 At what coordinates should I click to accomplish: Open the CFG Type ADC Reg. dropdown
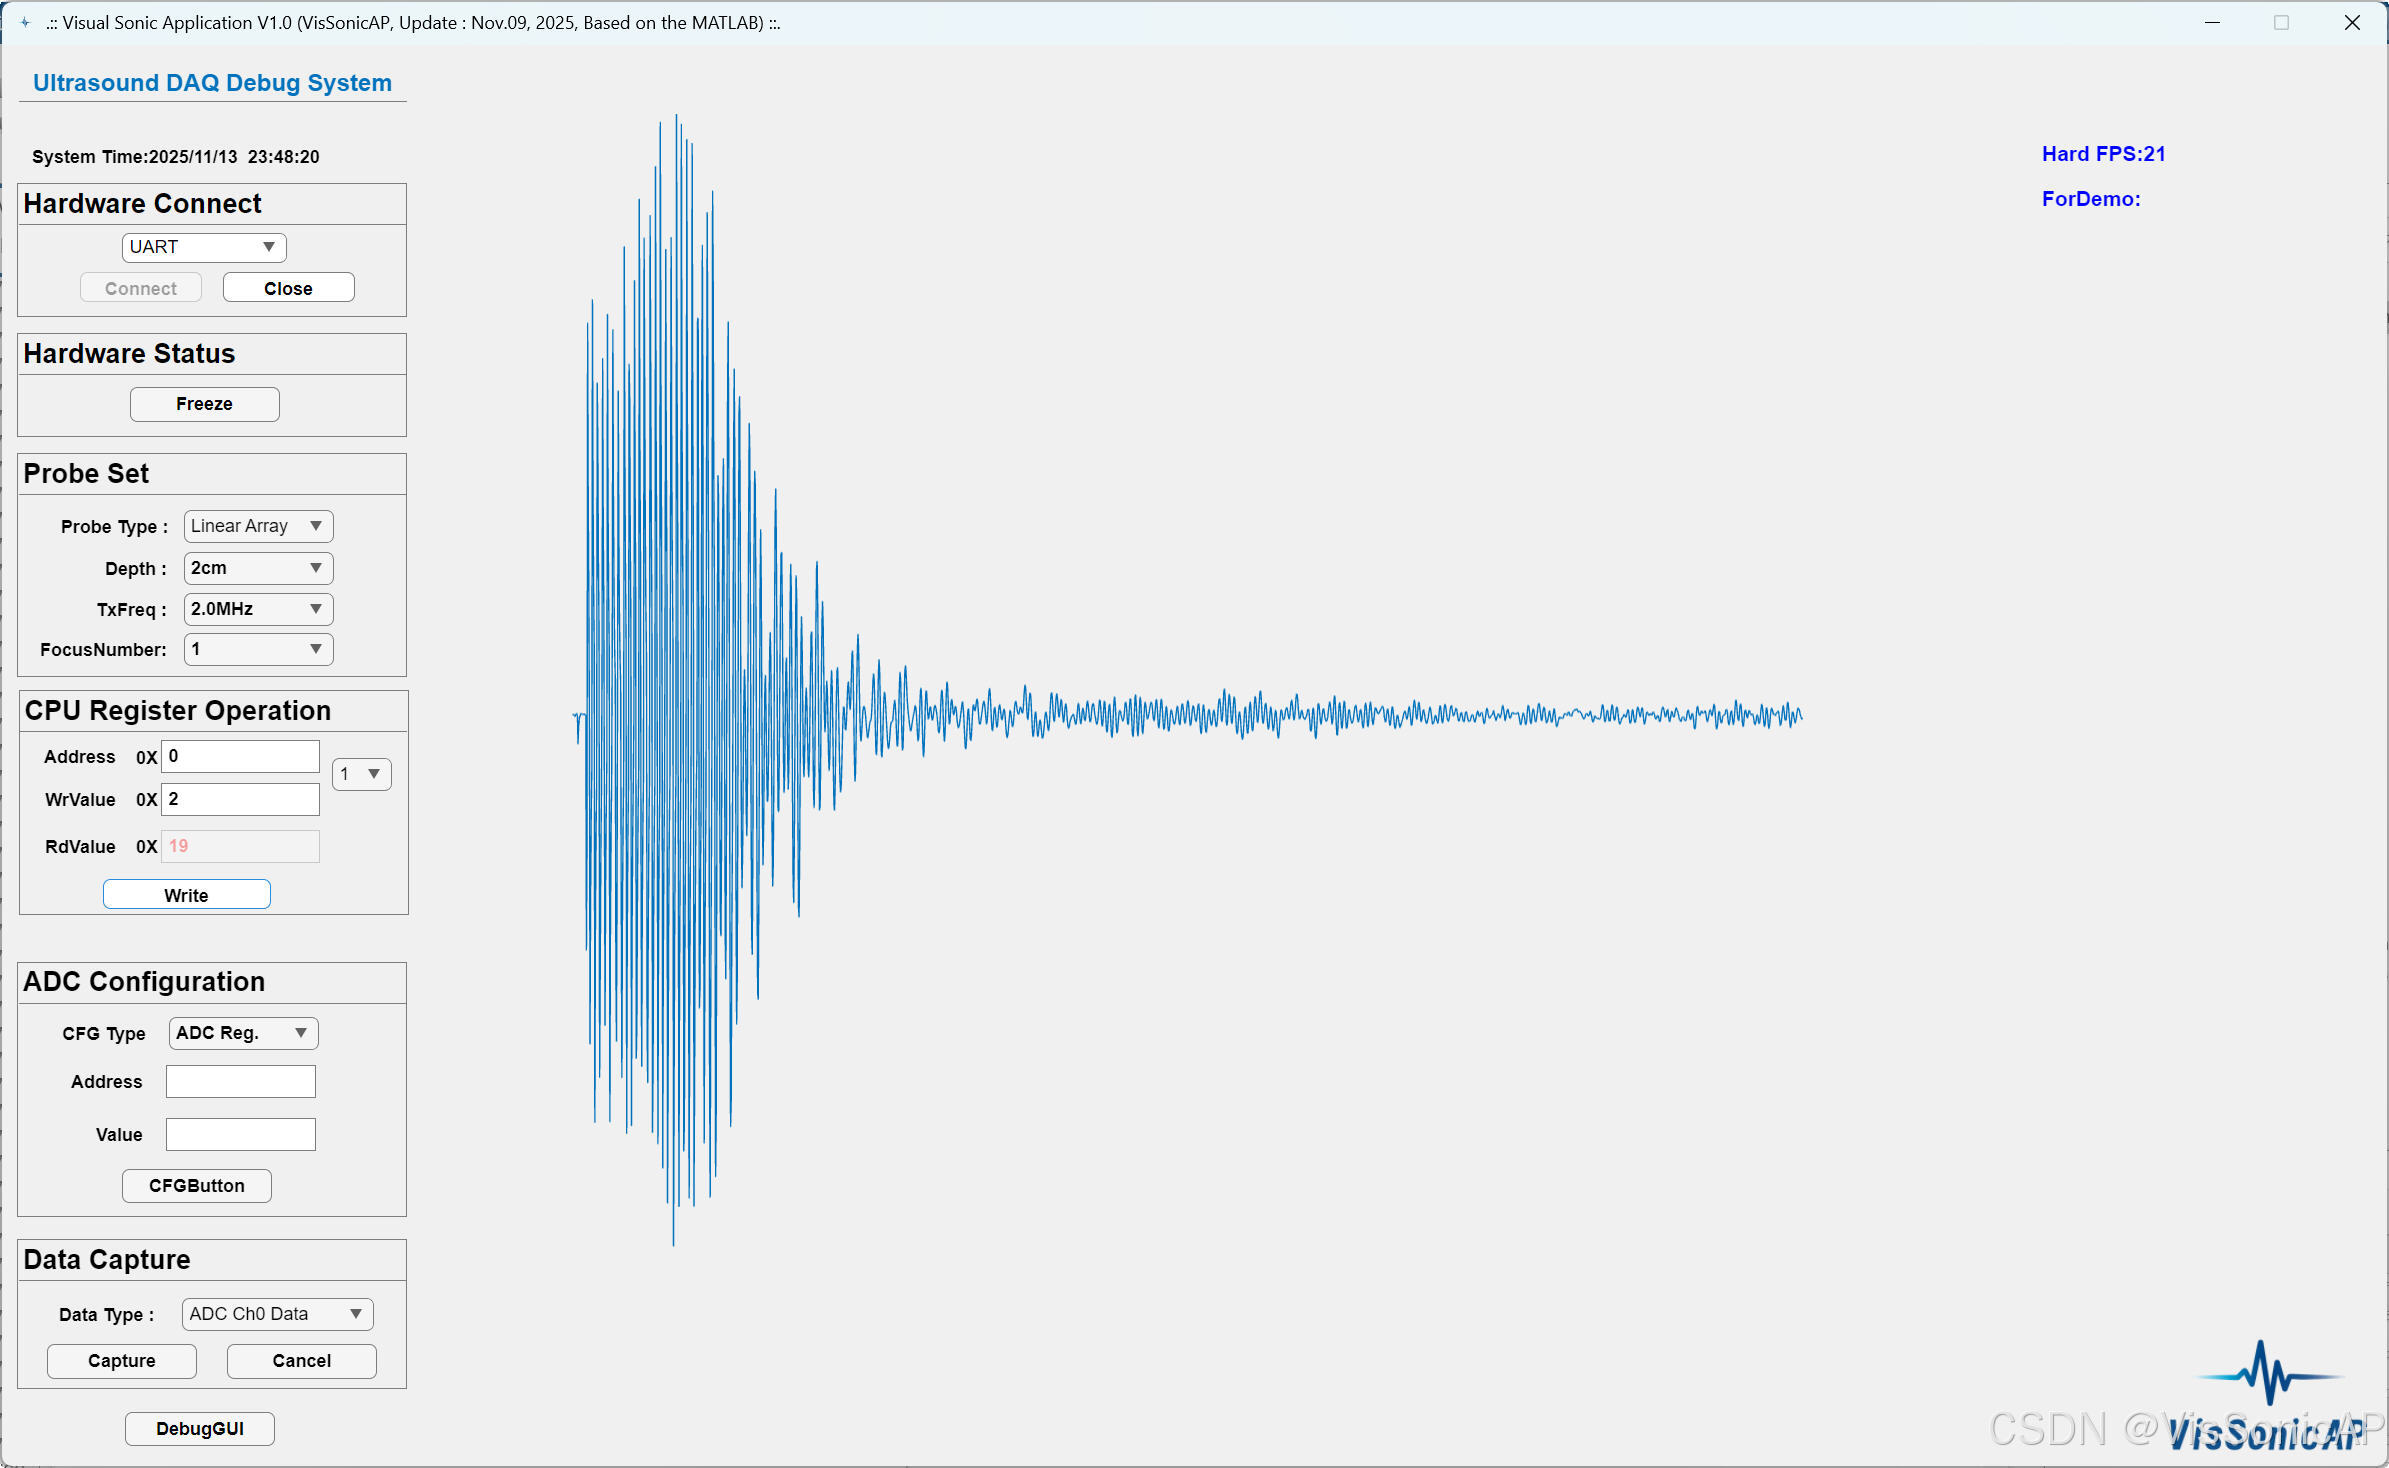coord(243,1033)
